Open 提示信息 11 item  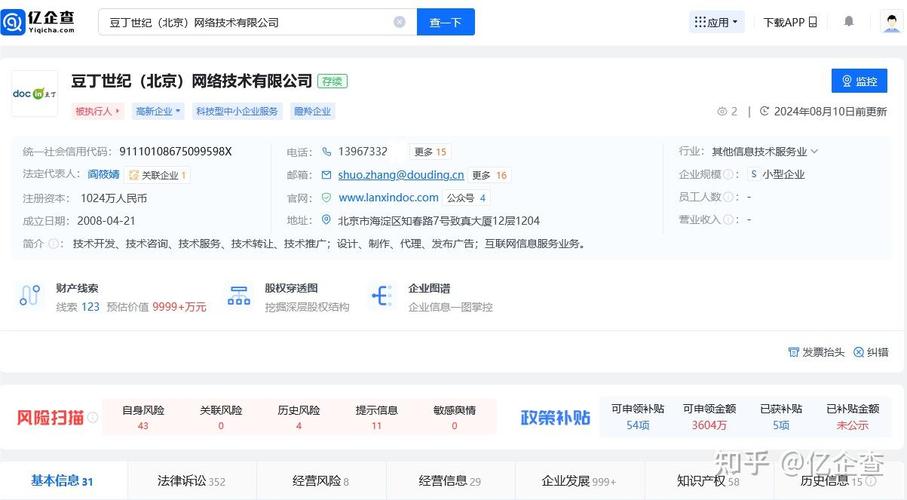point(377,417)
